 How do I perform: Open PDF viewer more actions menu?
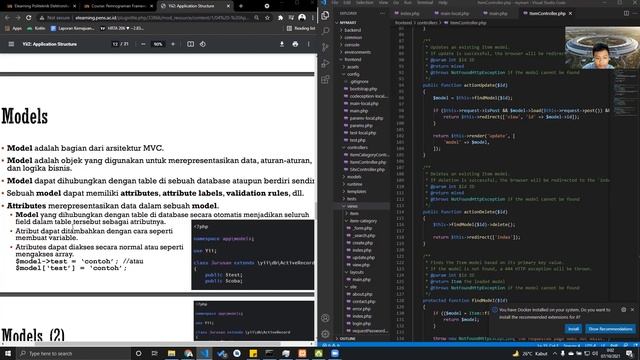pyautogui.click(x=309, y=44)
